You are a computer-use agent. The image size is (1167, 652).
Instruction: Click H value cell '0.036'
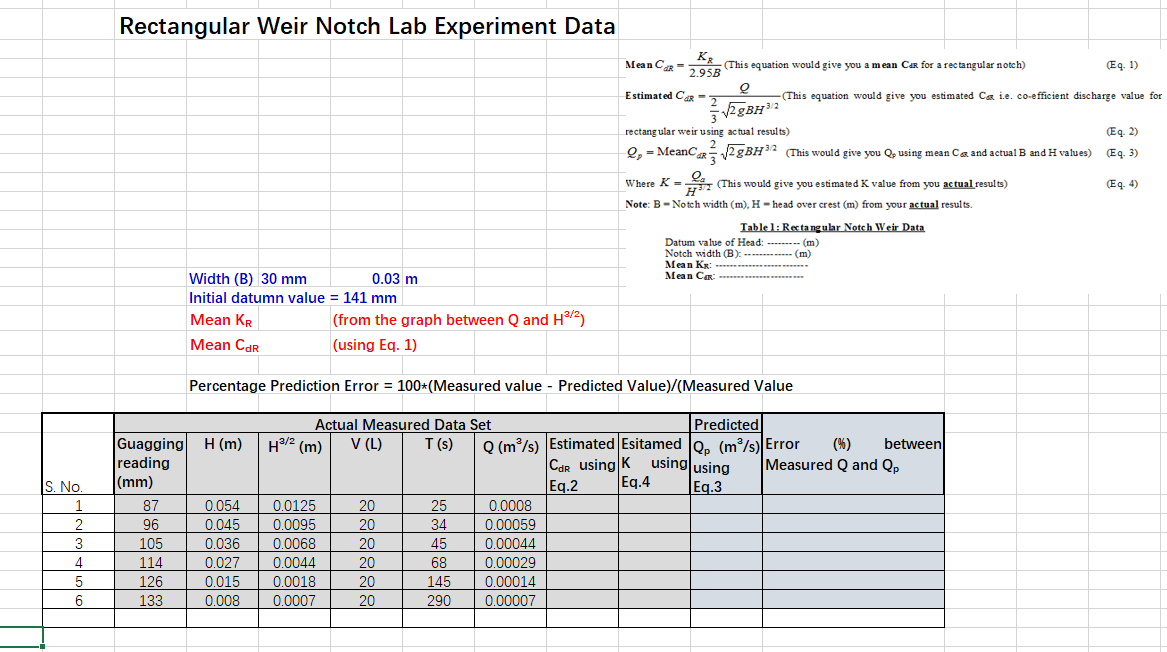(223, 544)
